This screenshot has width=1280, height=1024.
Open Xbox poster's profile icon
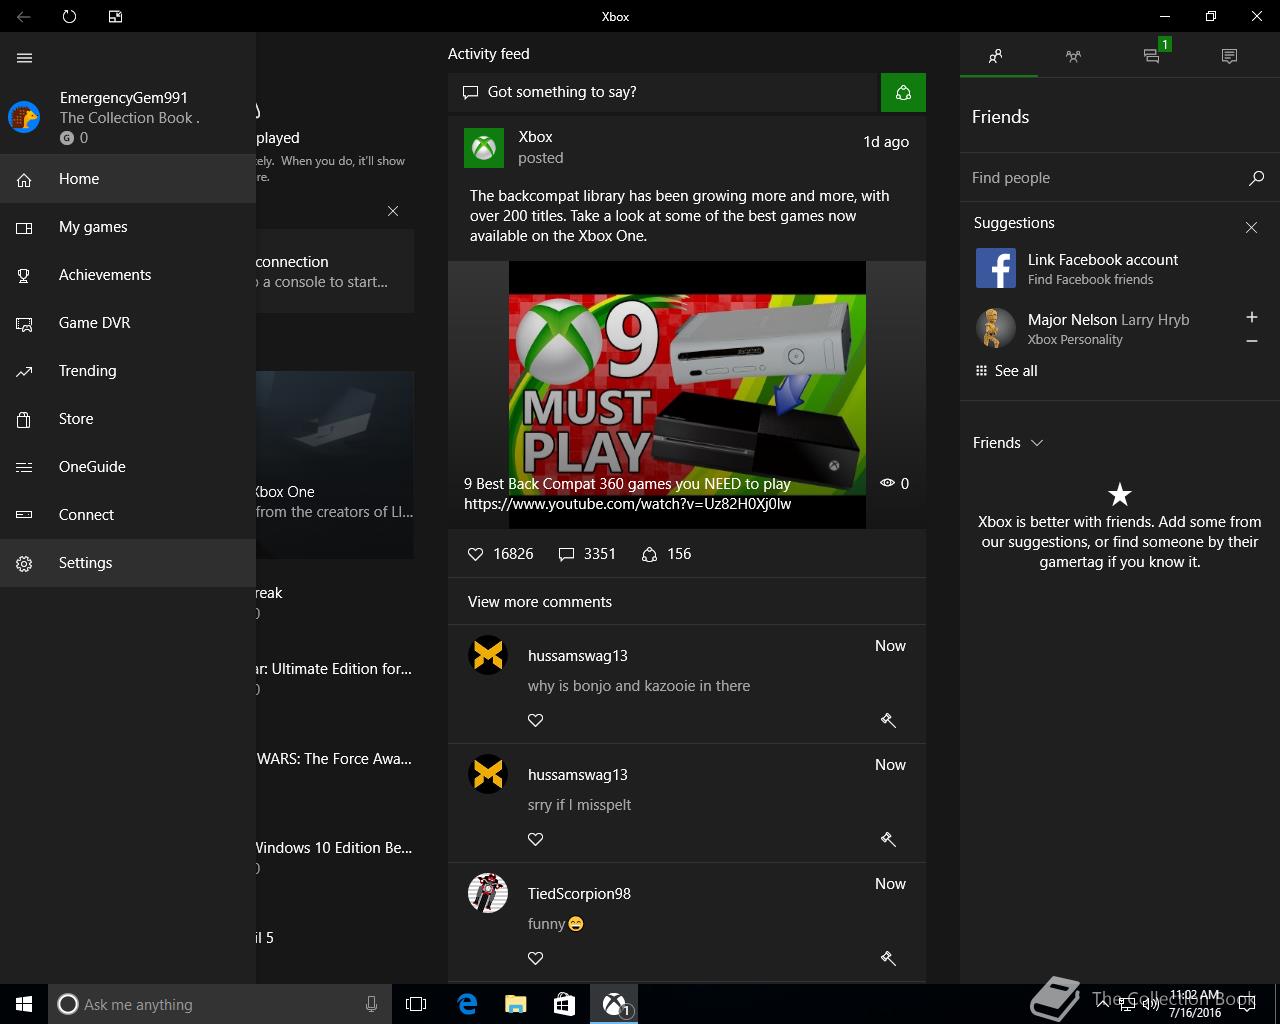coord(484,148)
